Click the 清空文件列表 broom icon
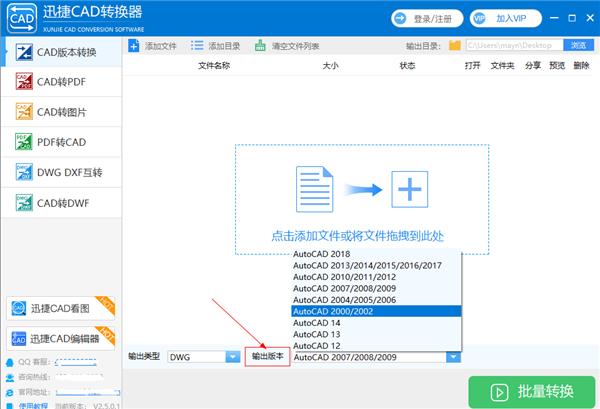Viewport: 600px width, 409px height. (x=260, y=46)
